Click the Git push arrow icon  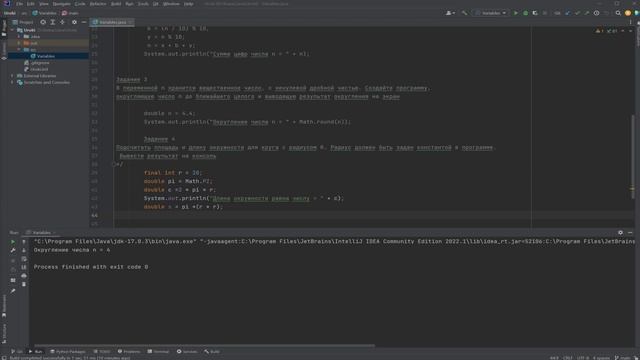click(x=587, y=13)
